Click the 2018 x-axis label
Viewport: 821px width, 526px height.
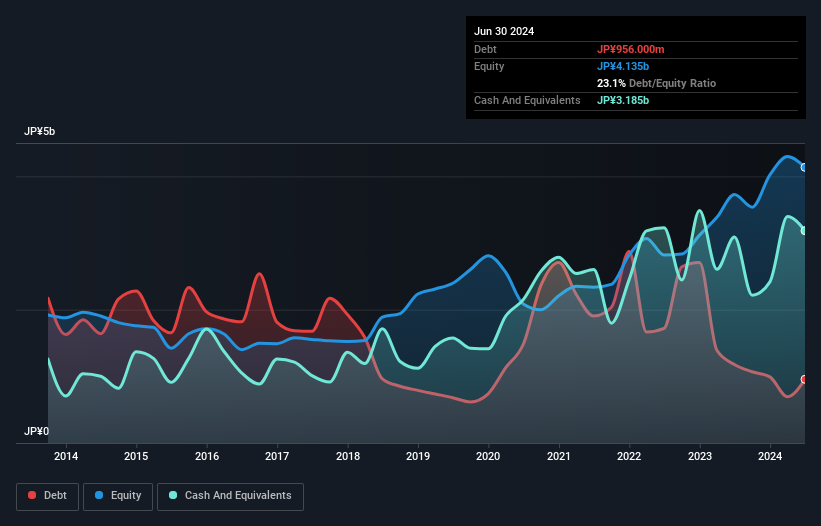click(x=348, y=456)
